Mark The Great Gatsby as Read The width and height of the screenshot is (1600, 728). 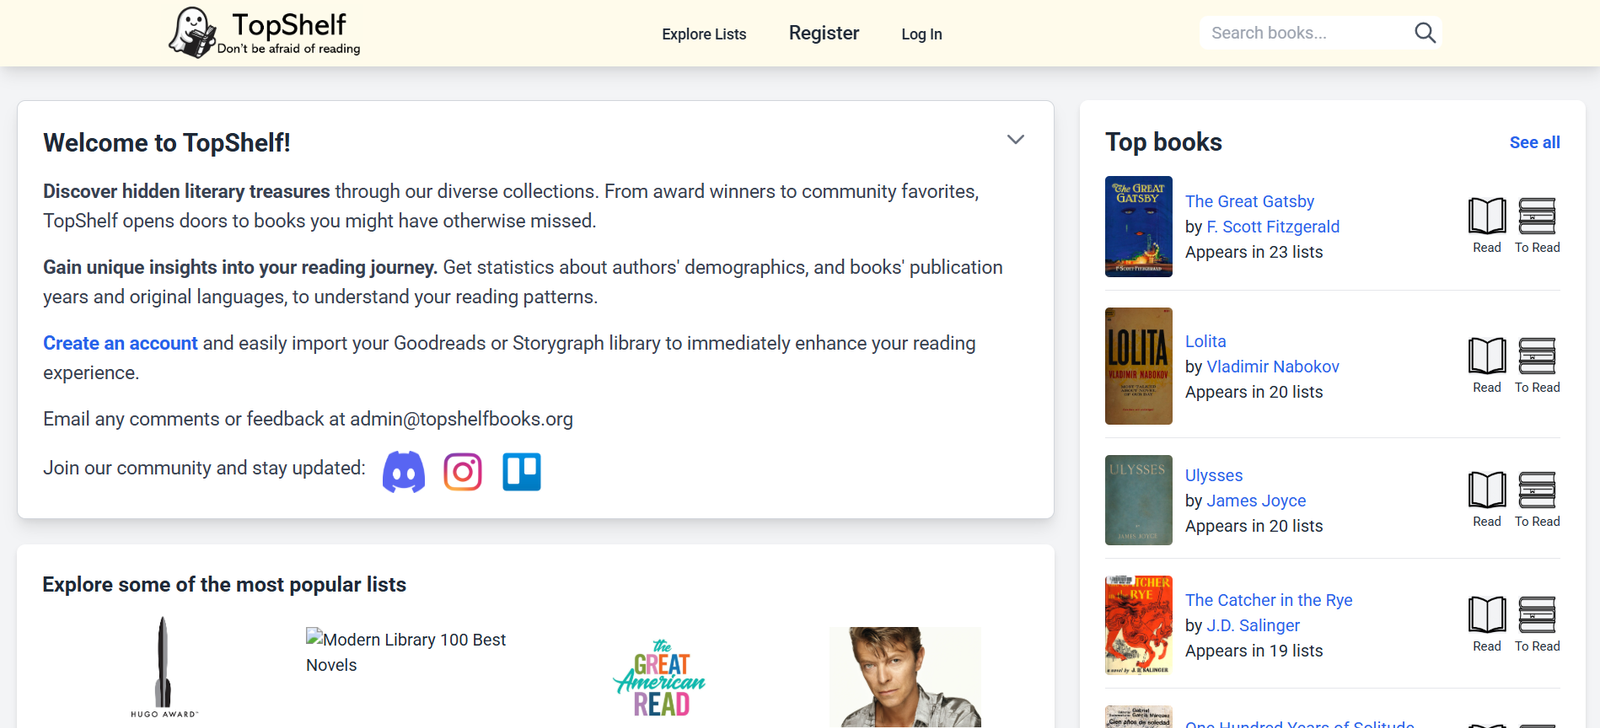coord(1486,225)
